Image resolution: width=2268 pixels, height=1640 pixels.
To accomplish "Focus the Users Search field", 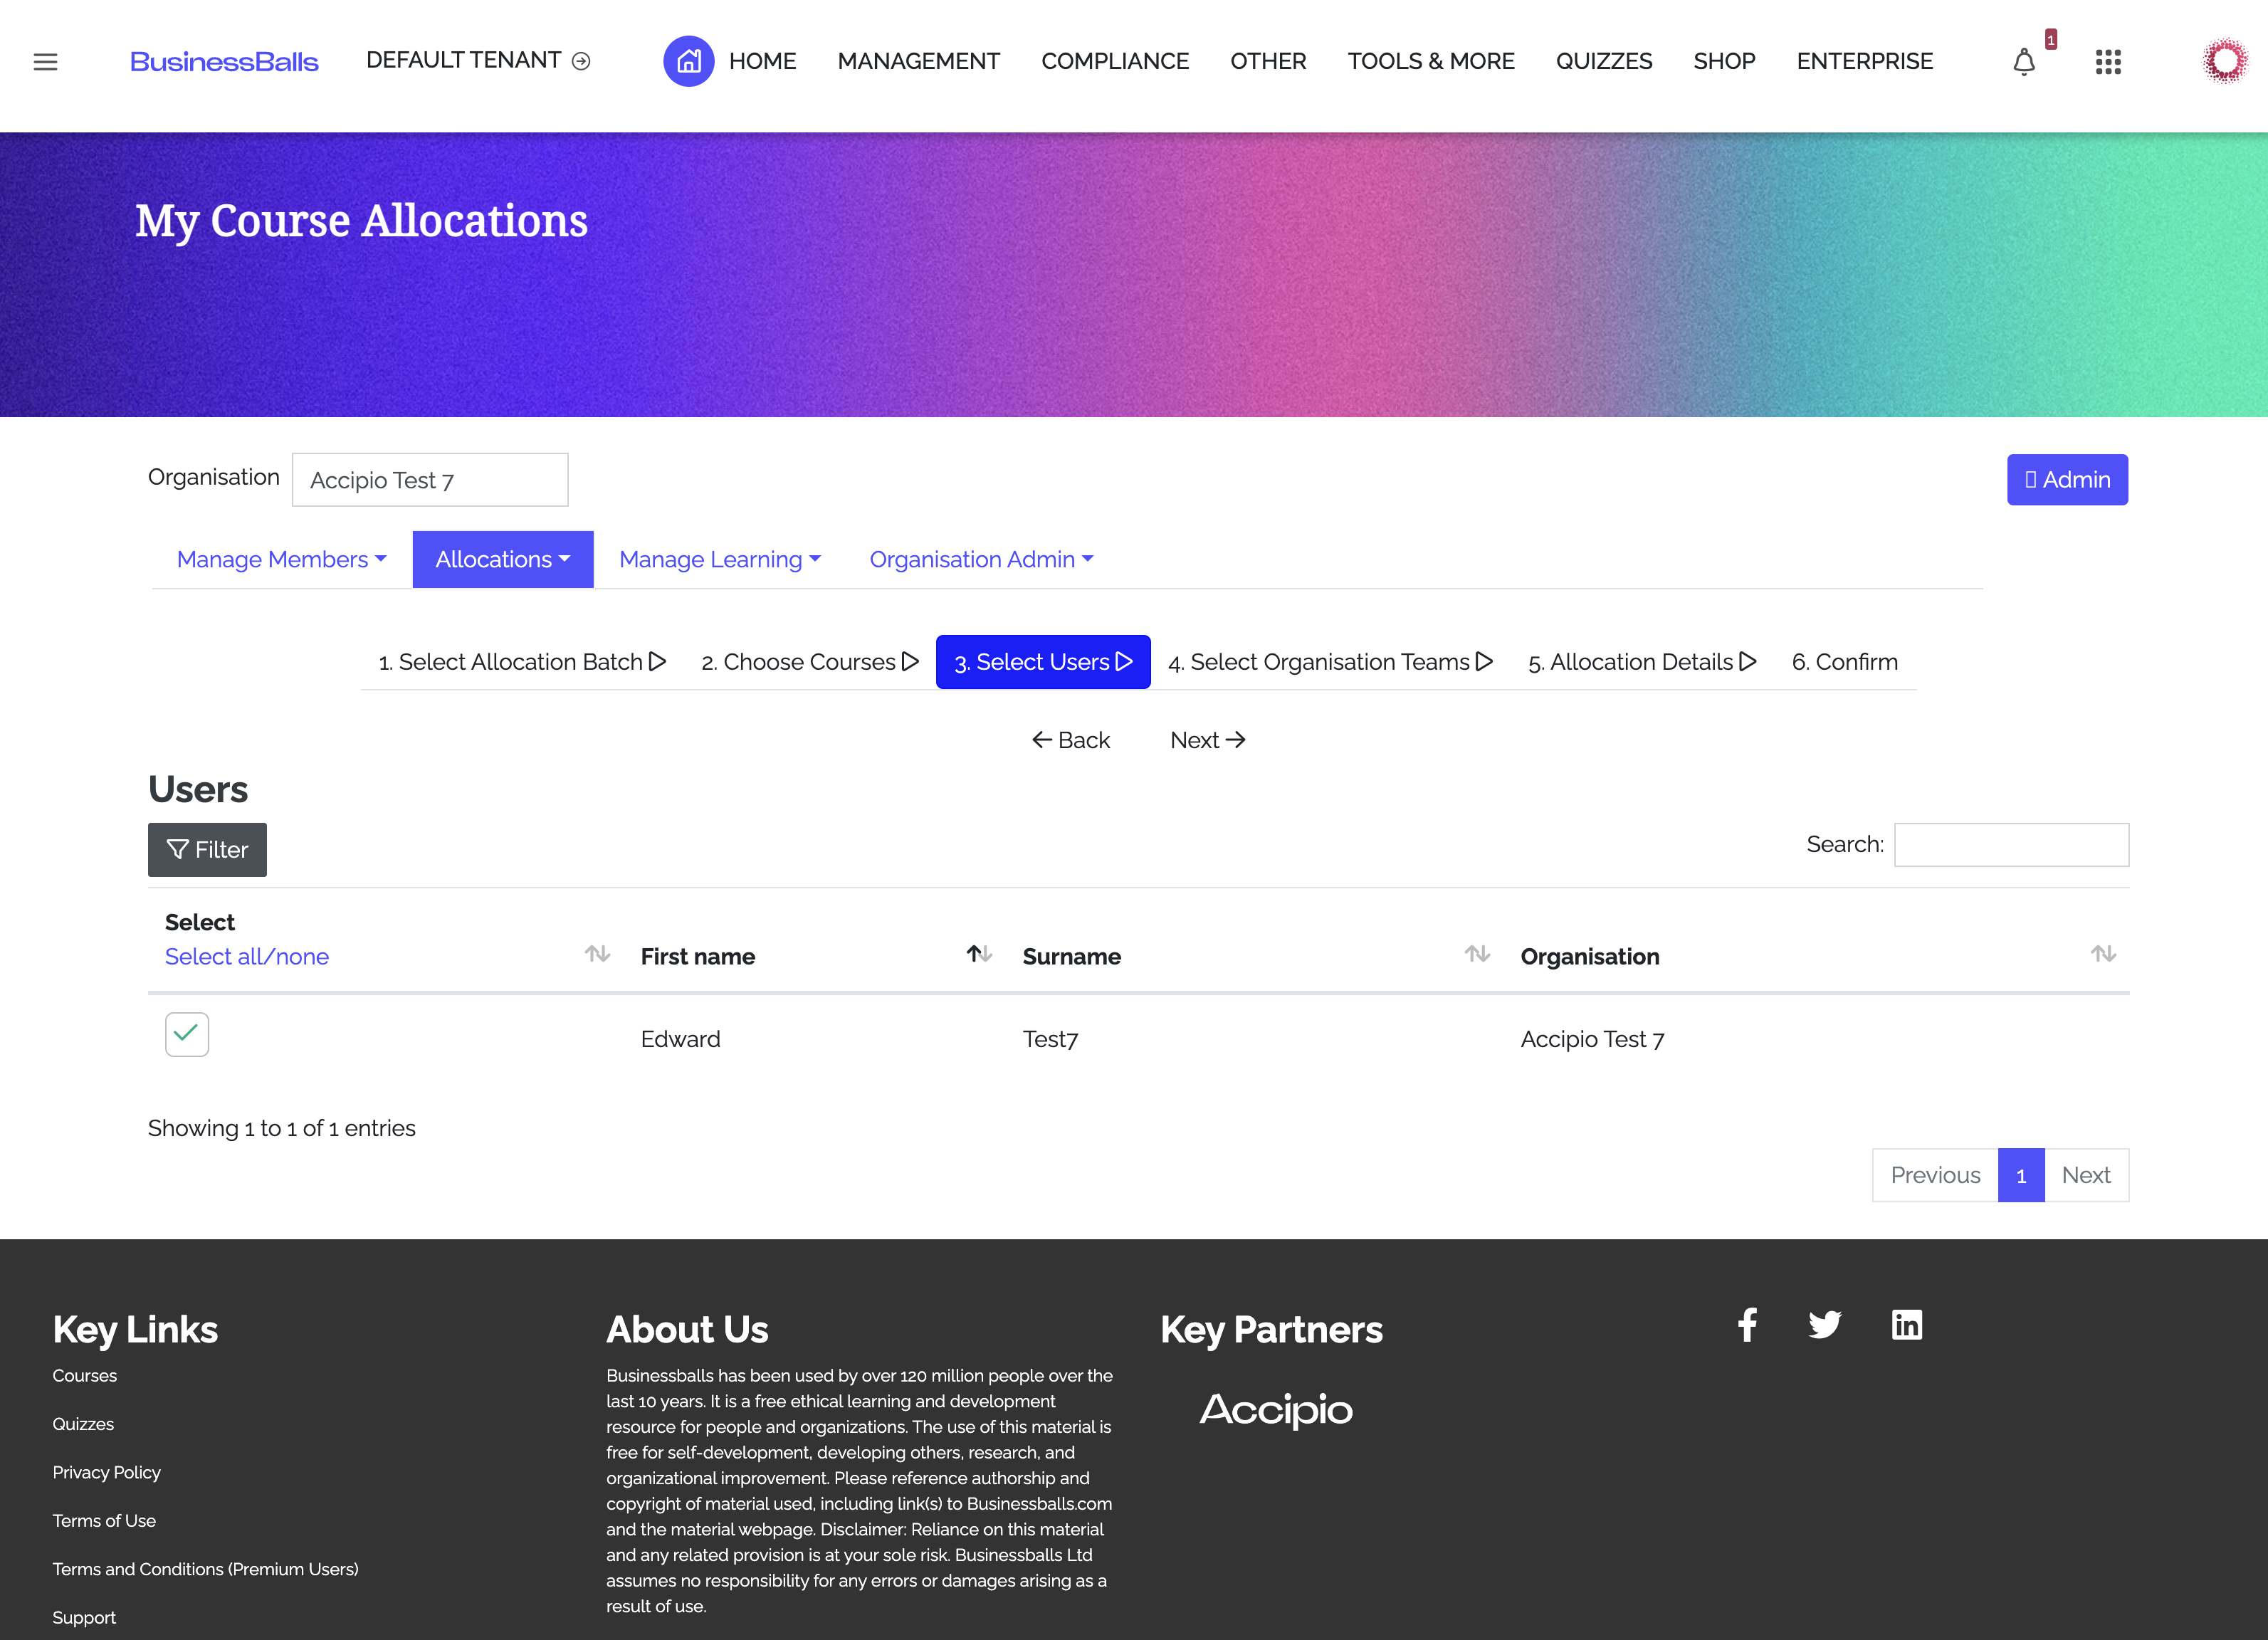I will (x=2010, y=845).
